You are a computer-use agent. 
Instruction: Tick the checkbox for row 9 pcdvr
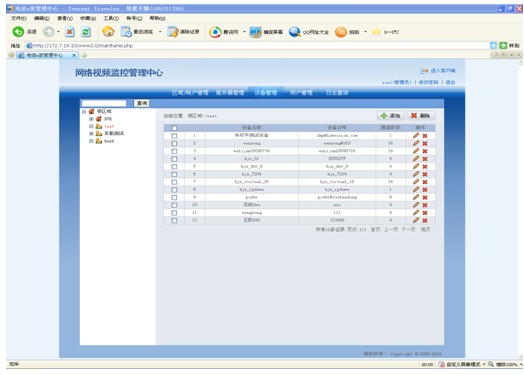coord(174,197)
